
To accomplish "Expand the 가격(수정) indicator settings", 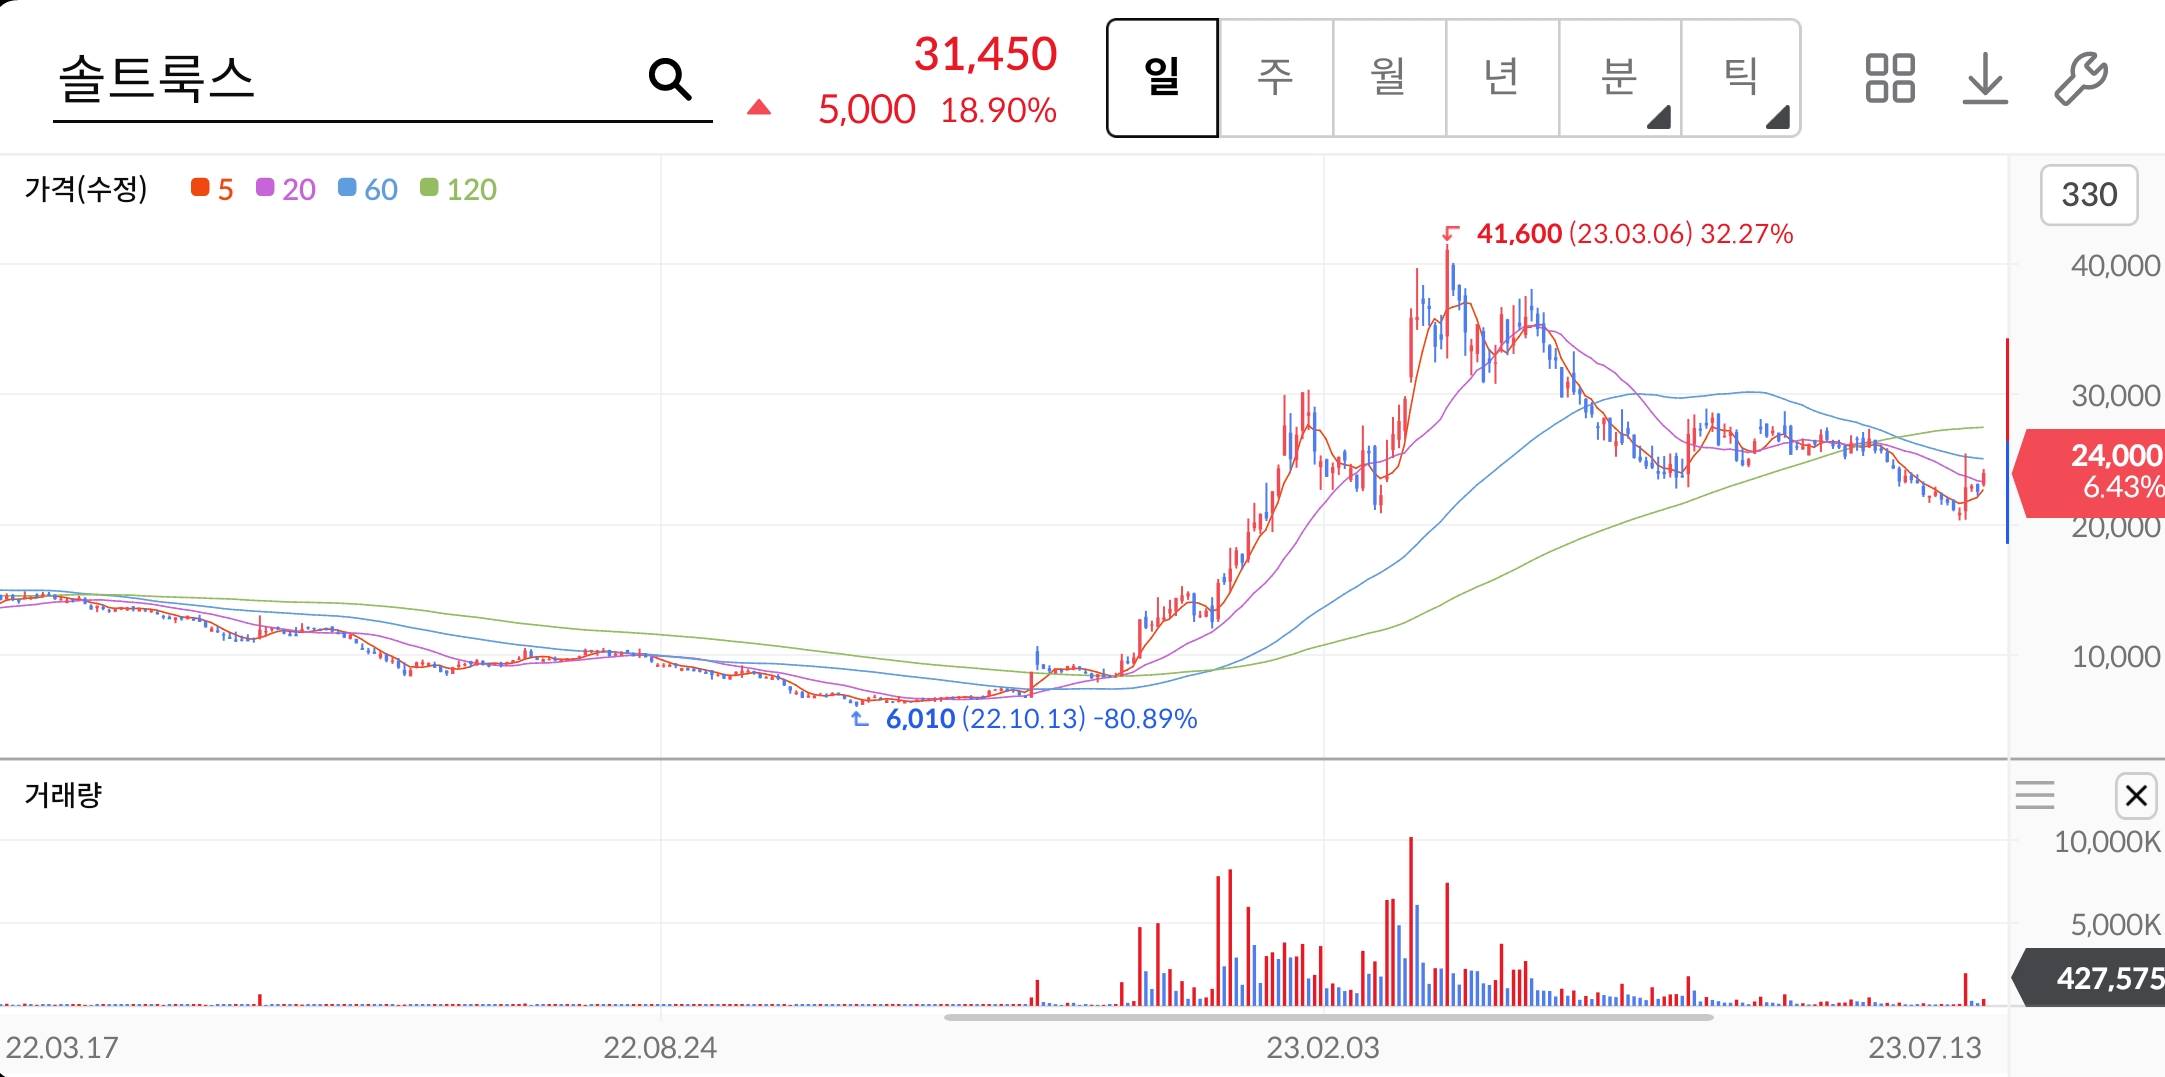I will tap(85, 189).
